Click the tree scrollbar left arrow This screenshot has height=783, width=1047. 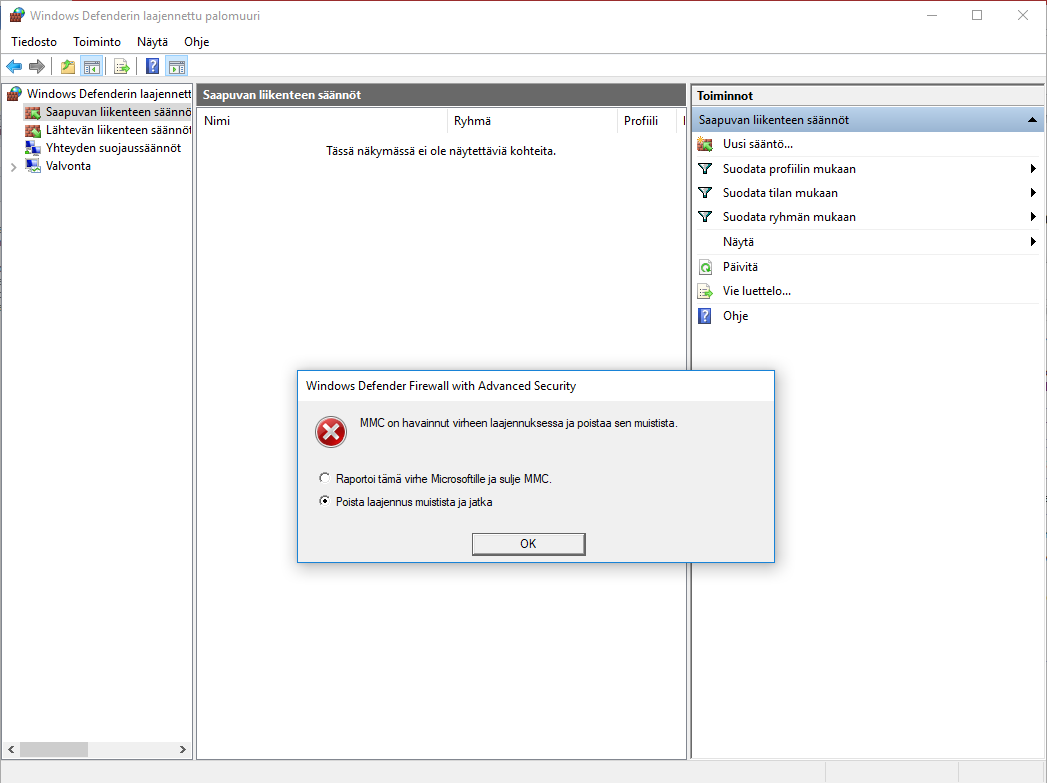(x=11, y=750)
